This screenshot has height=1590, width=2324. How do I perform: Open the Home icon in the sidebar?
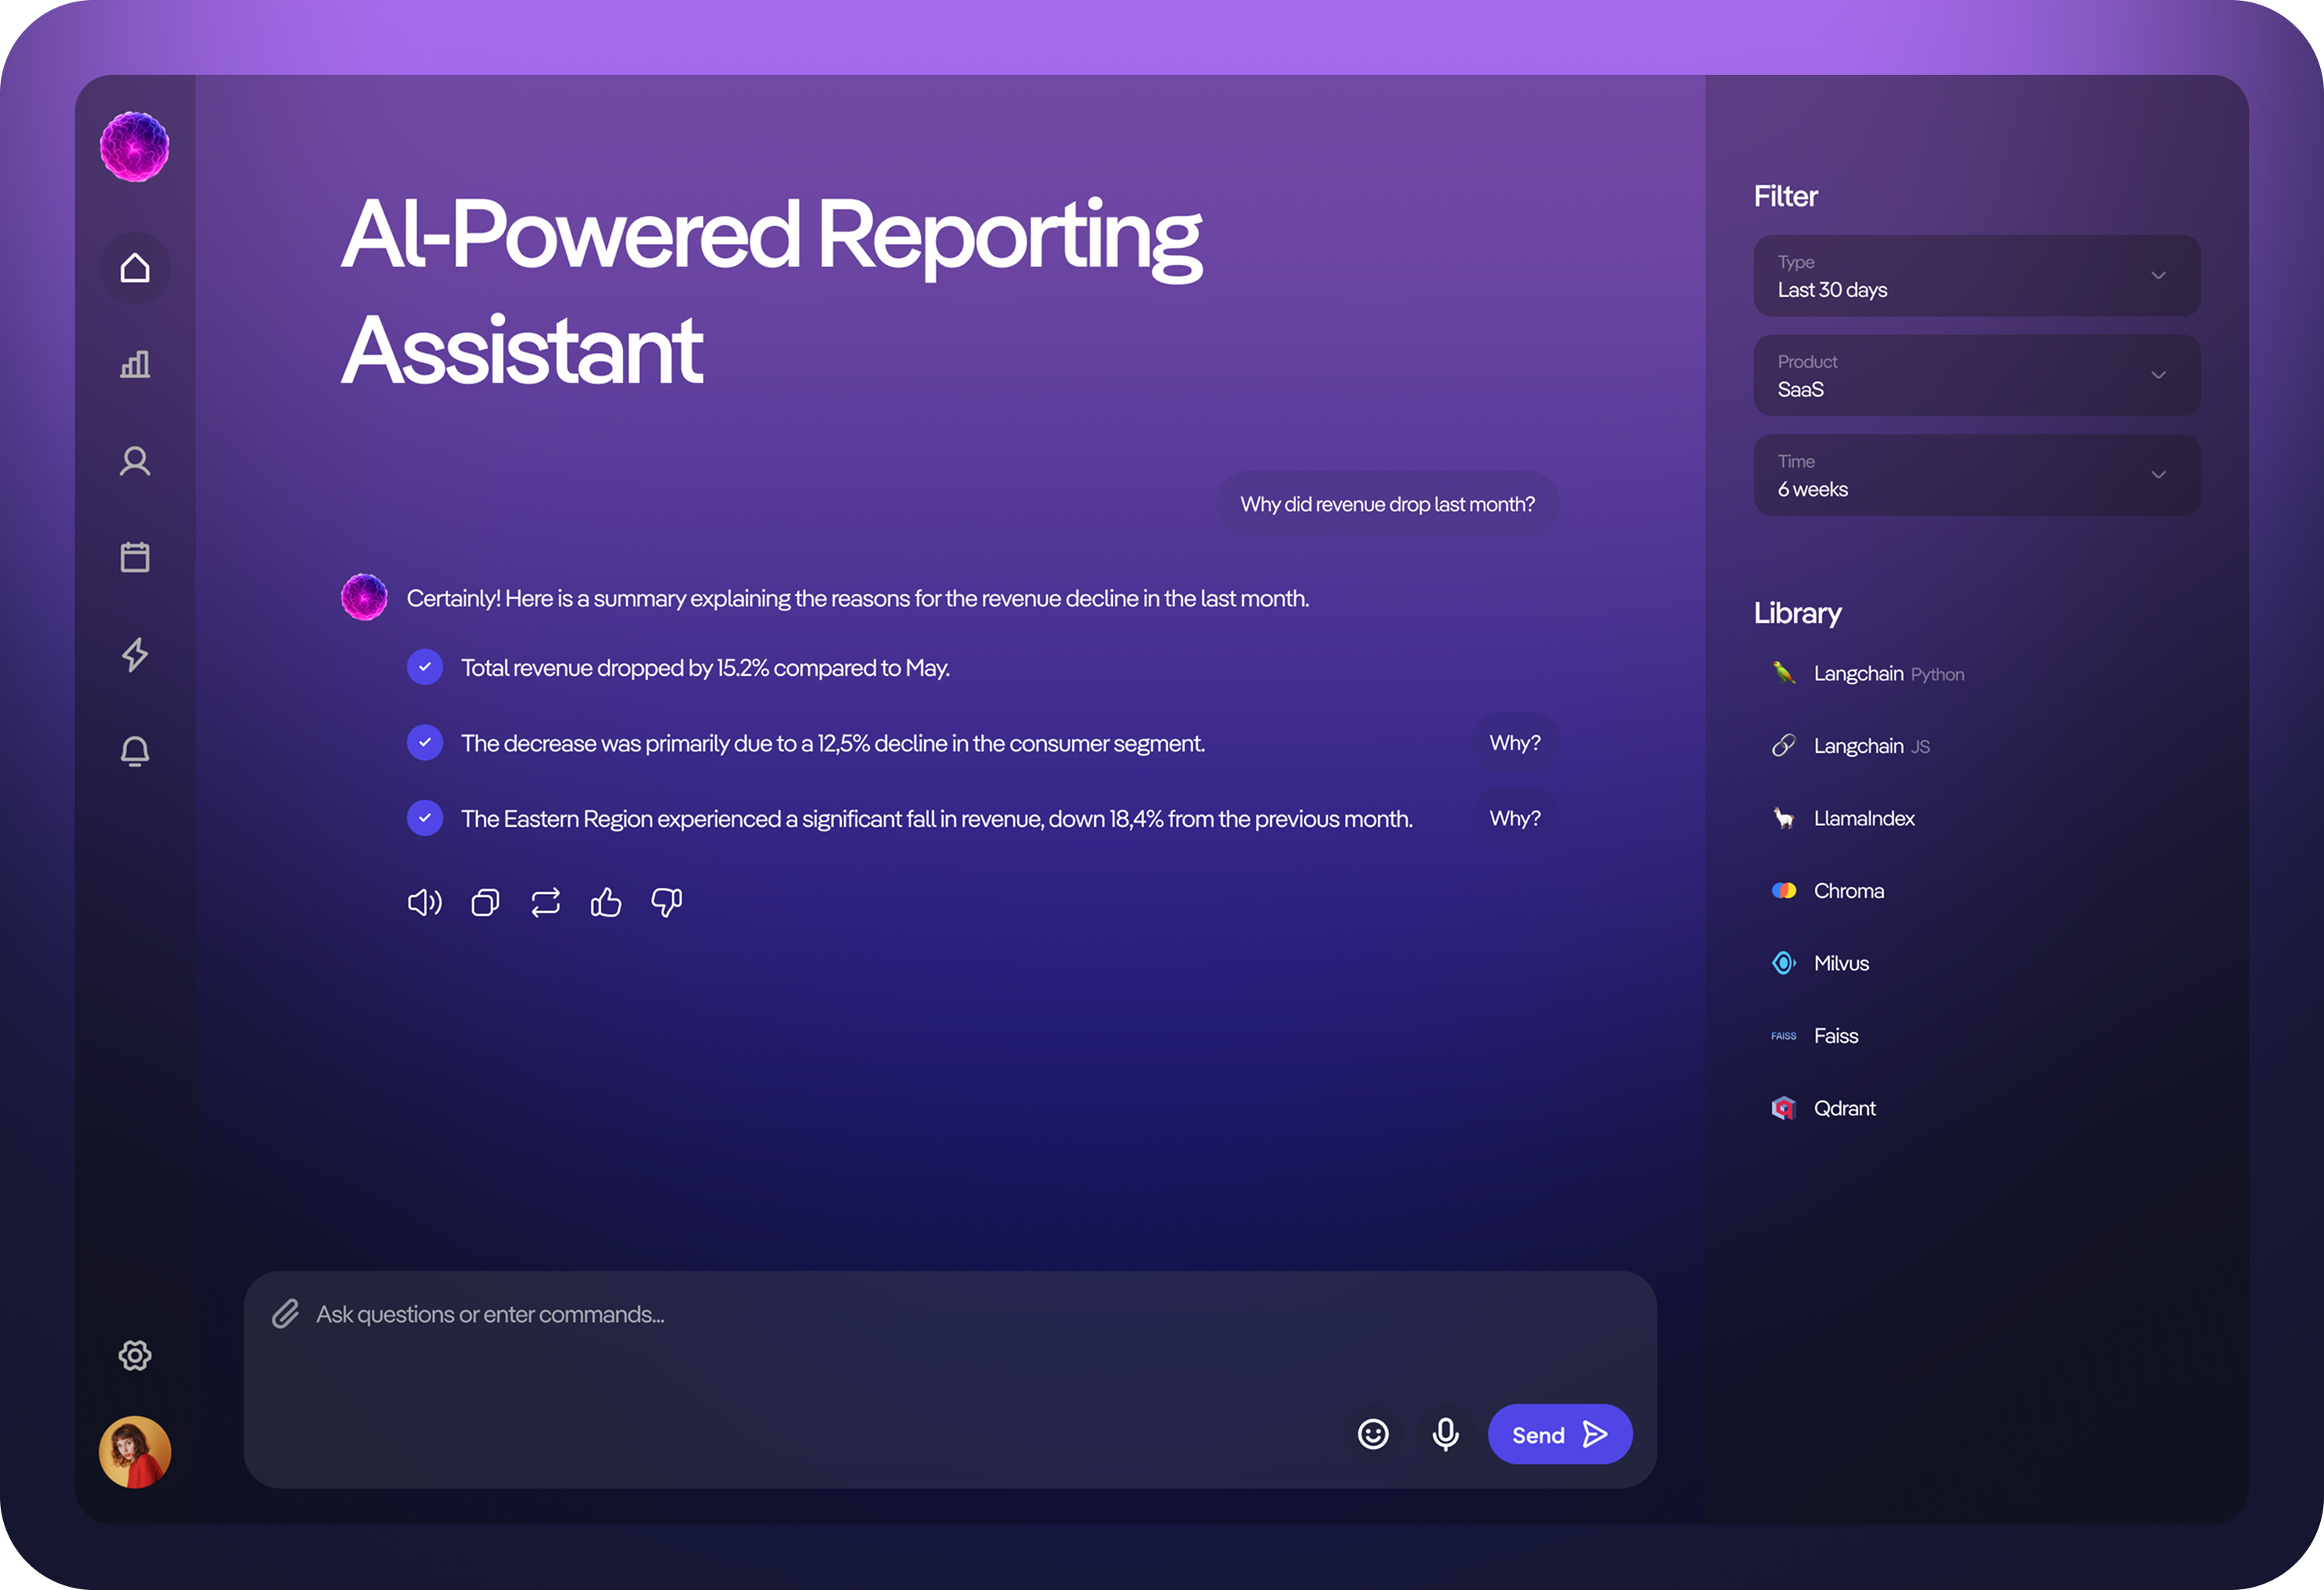point(135,268)
